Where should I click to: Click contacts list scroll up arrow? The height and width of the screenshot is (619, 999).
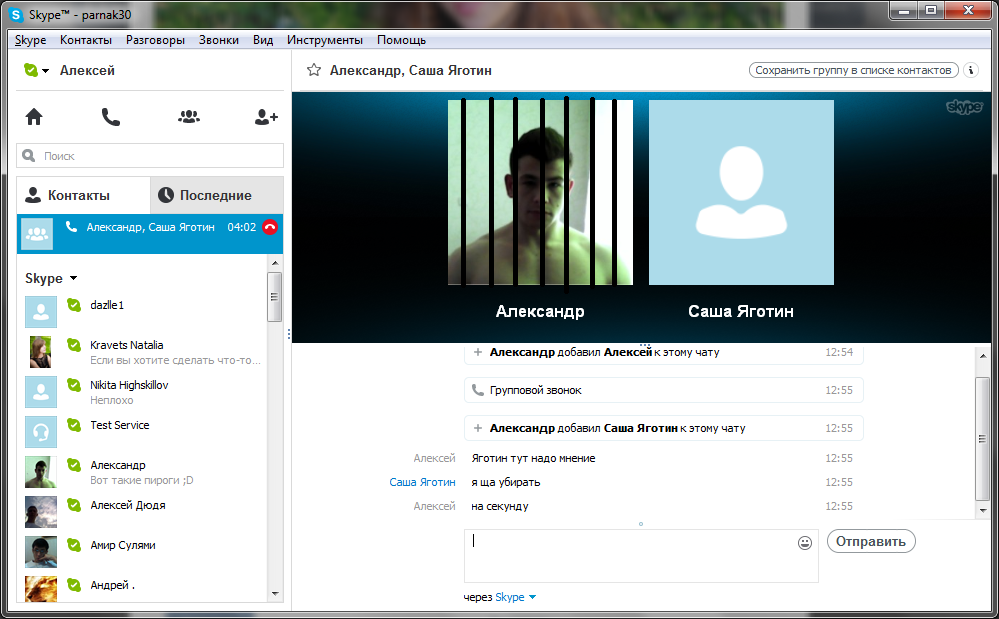click(x=275, y=262)
